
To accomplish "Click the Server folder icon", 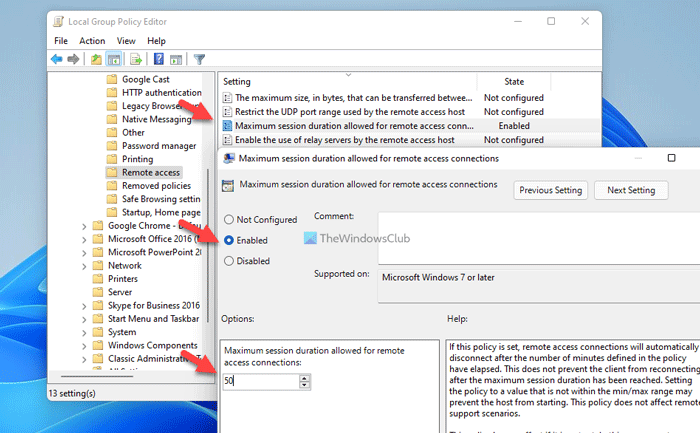I will (98, 292).
